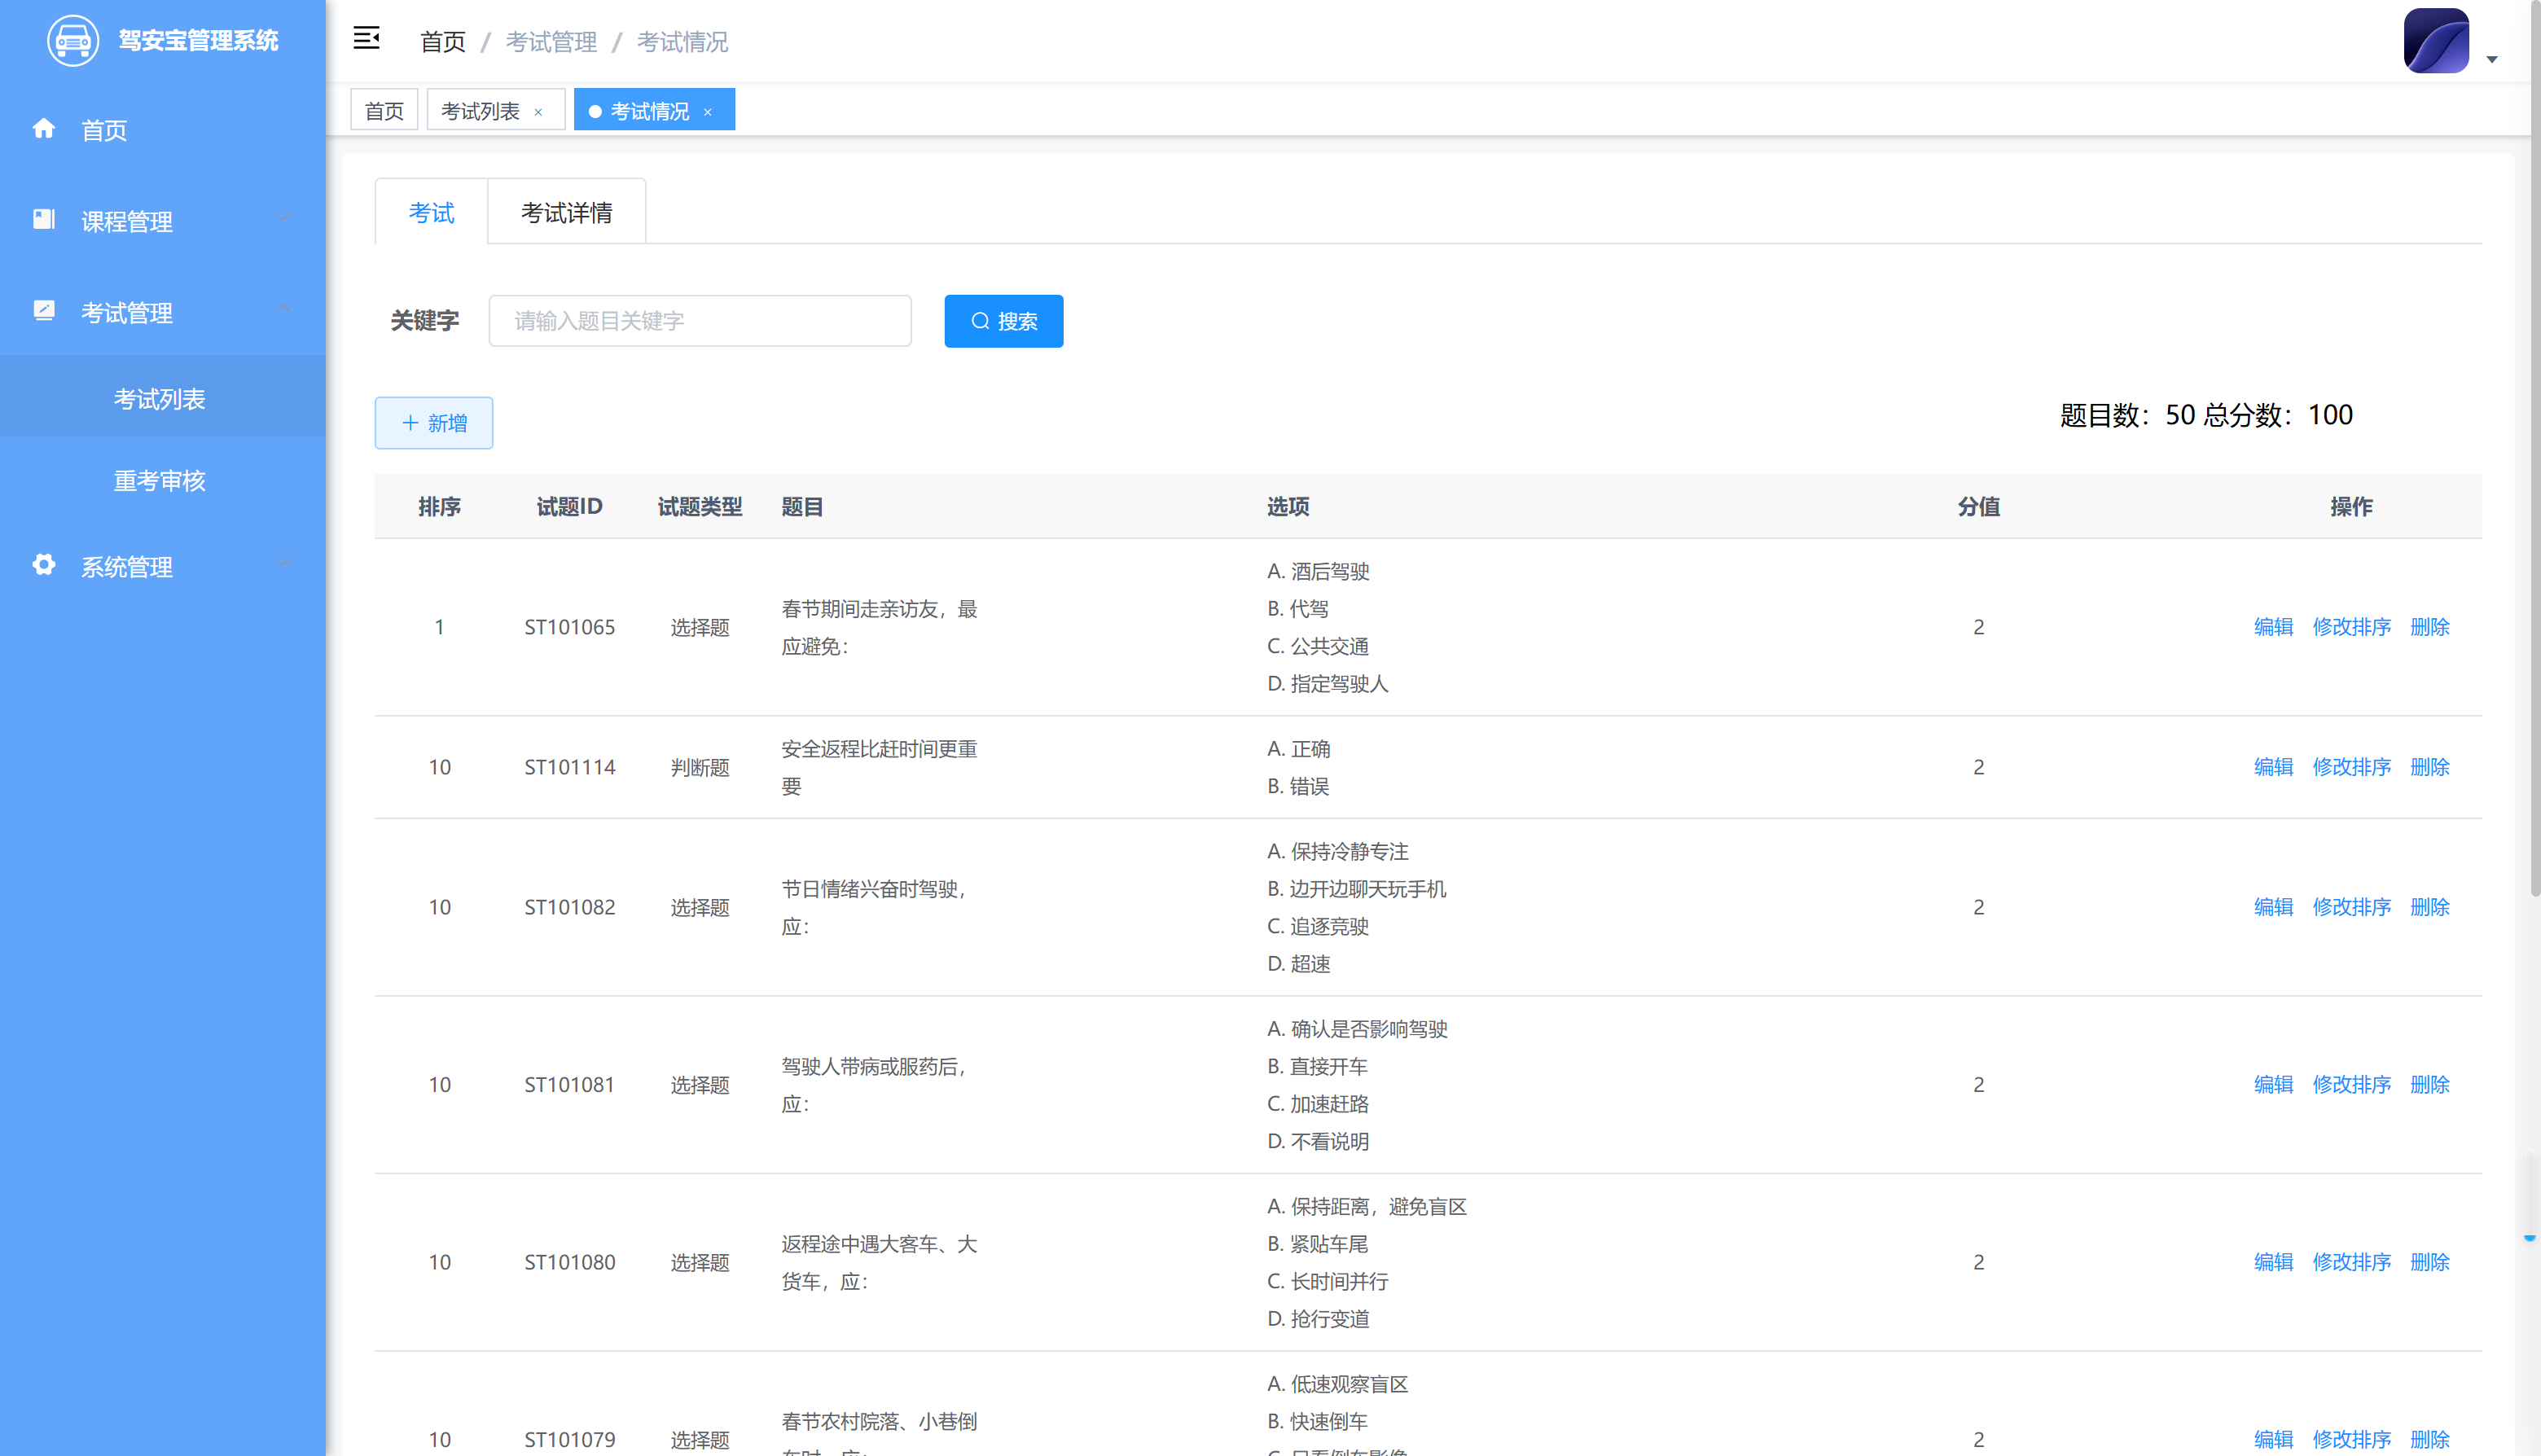This screenshot has width=2541, height=1456.
Task: Click the 试题ID column header
Action: pos(569,507)
